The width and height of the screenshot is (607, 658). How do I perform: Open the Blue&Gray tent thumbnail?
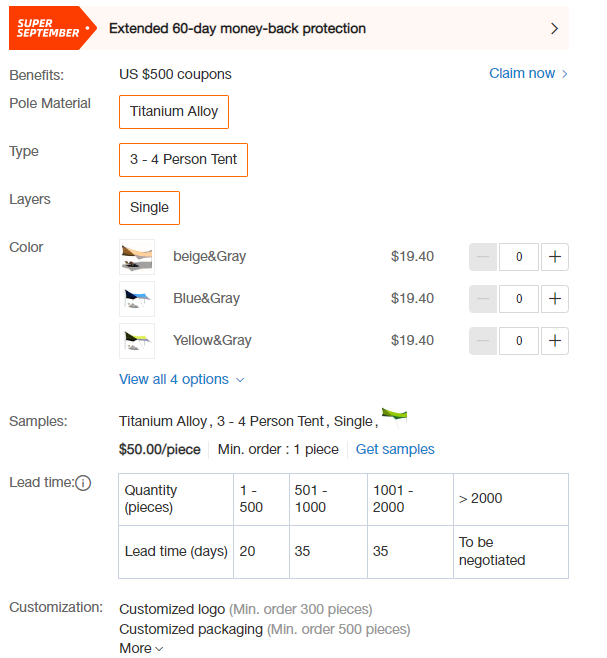(137, 298)
